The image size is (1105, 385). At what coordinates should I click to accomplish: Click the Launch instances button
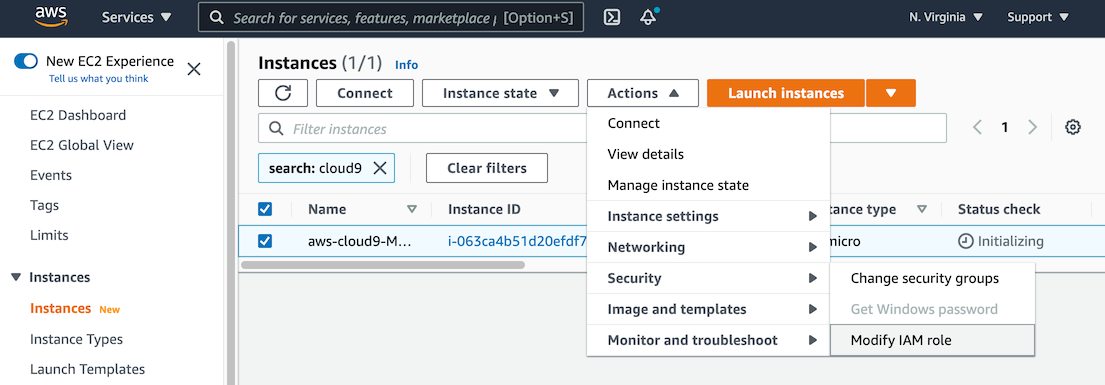tap(786, 93)
